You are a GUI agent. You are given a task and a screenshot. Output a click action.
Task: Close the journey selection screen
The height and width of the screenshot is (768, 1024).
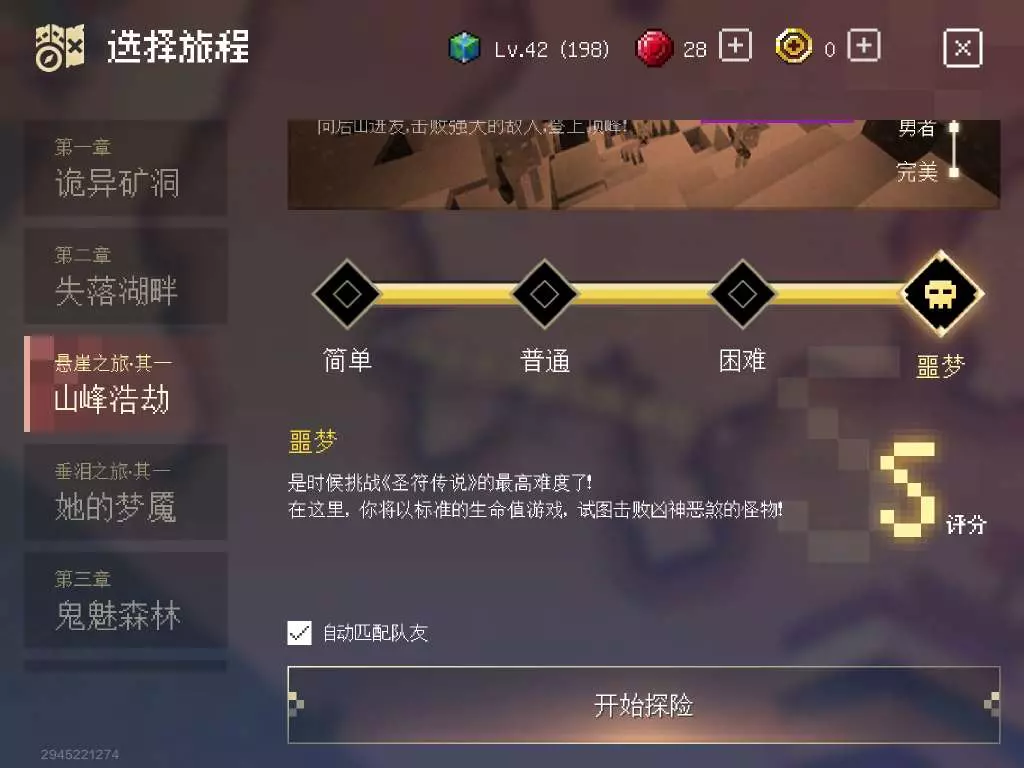tap(963, 48)
